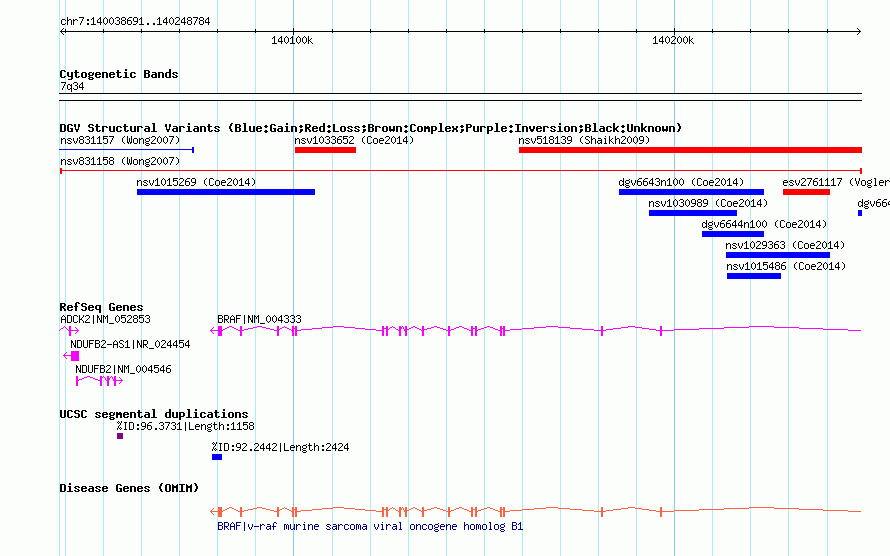Click the NDUFB2-AS1 gene glyph
This screenshot has height=556, width=890.
coord(71,356)
